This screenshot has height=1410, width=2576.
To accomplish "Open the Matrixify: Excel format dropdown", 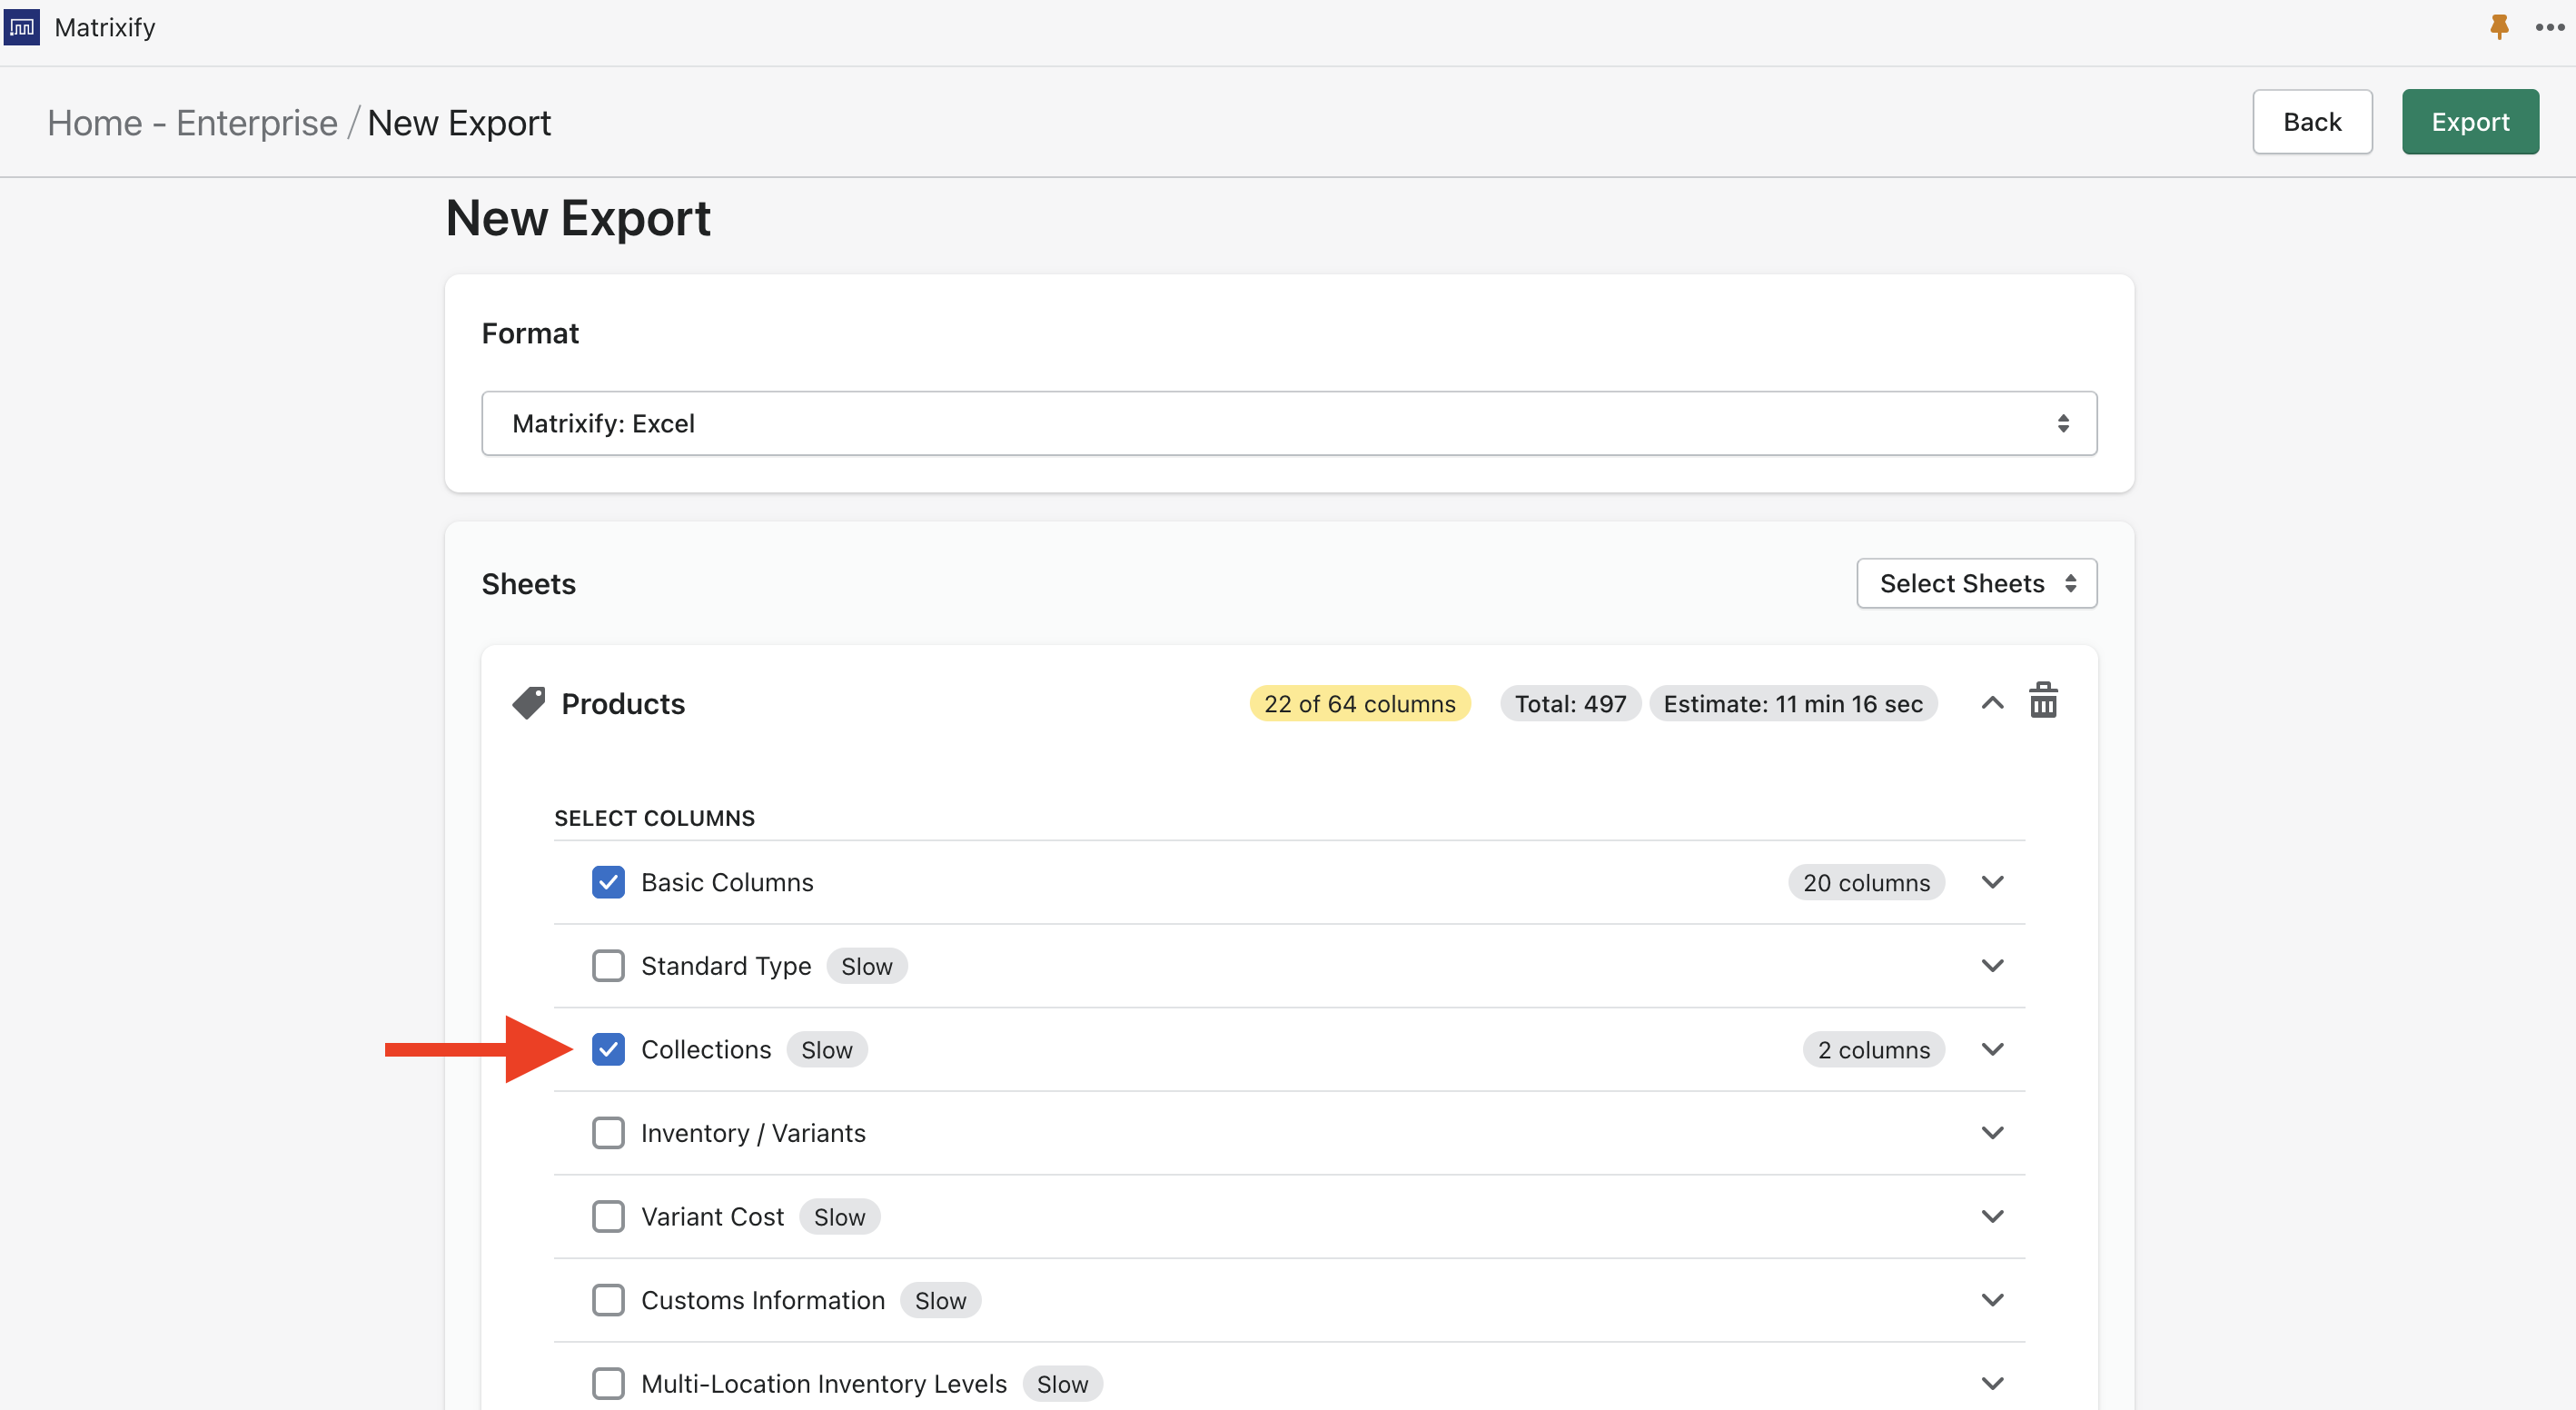I will click(1289, 423).
